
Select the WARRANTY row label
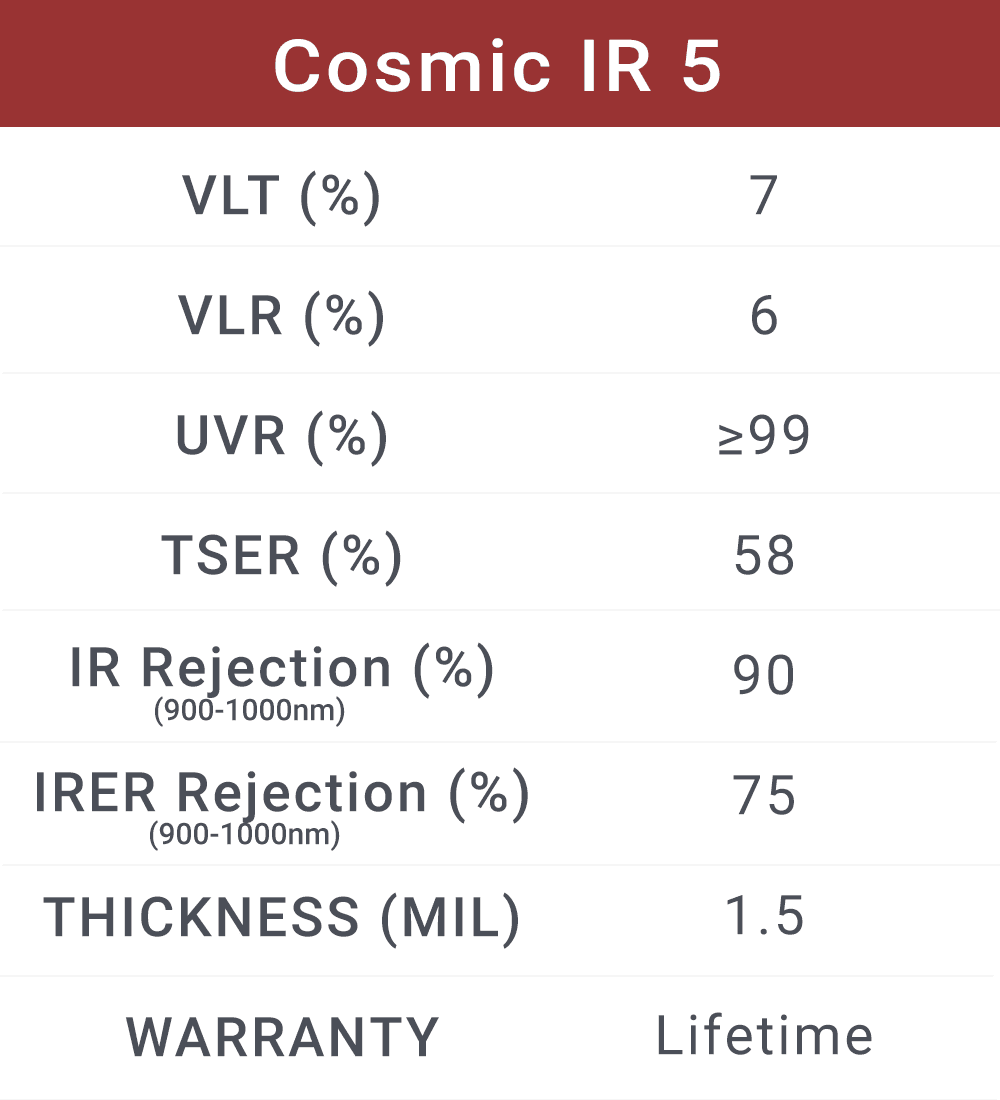[x=282, y=1037]
